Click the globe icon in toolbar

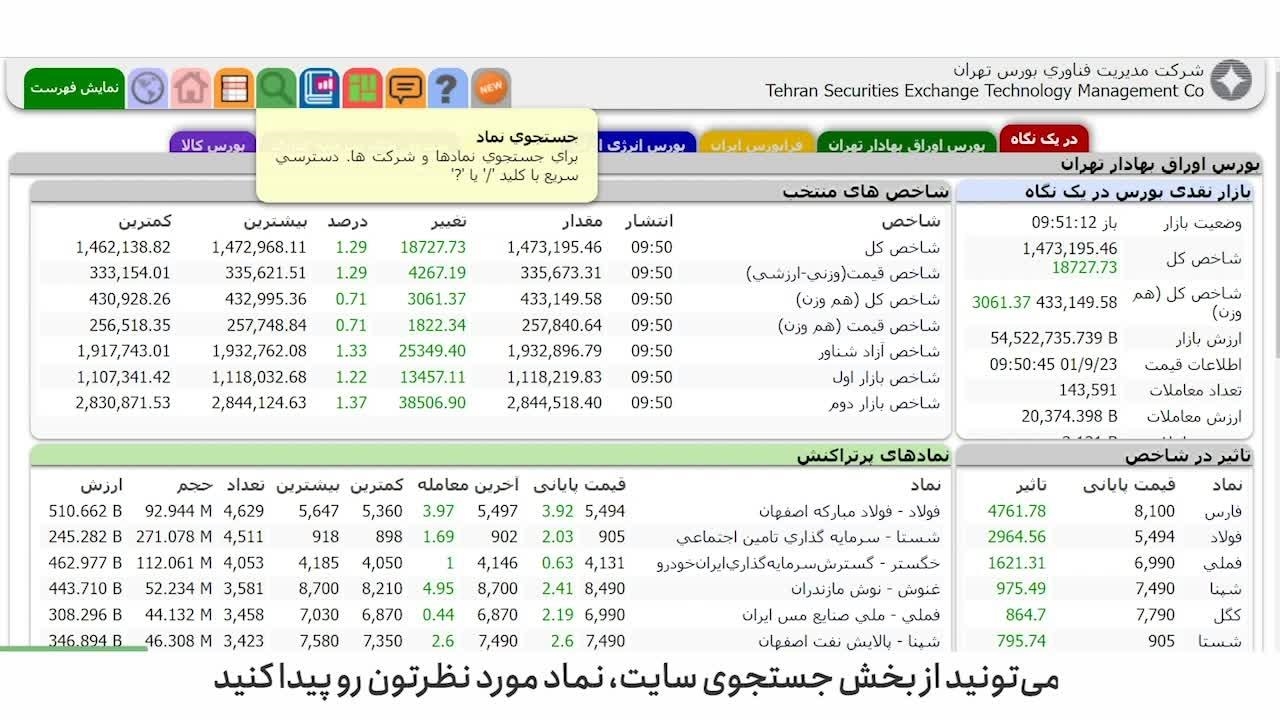click(147, 89)
